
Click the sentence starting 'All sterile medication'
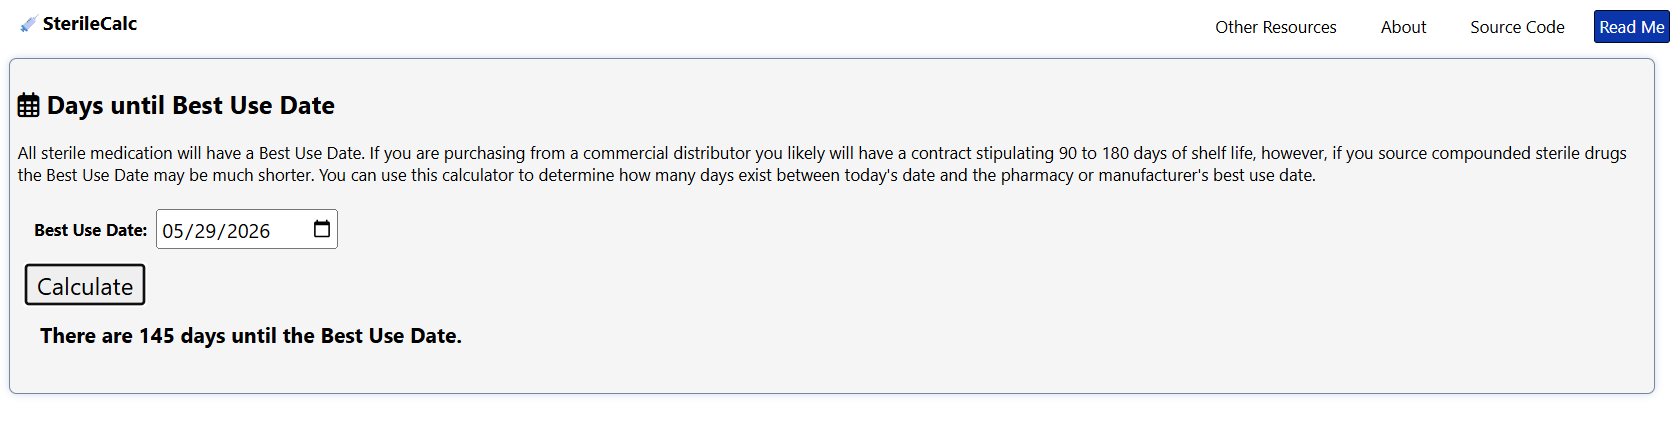(190, 153)
